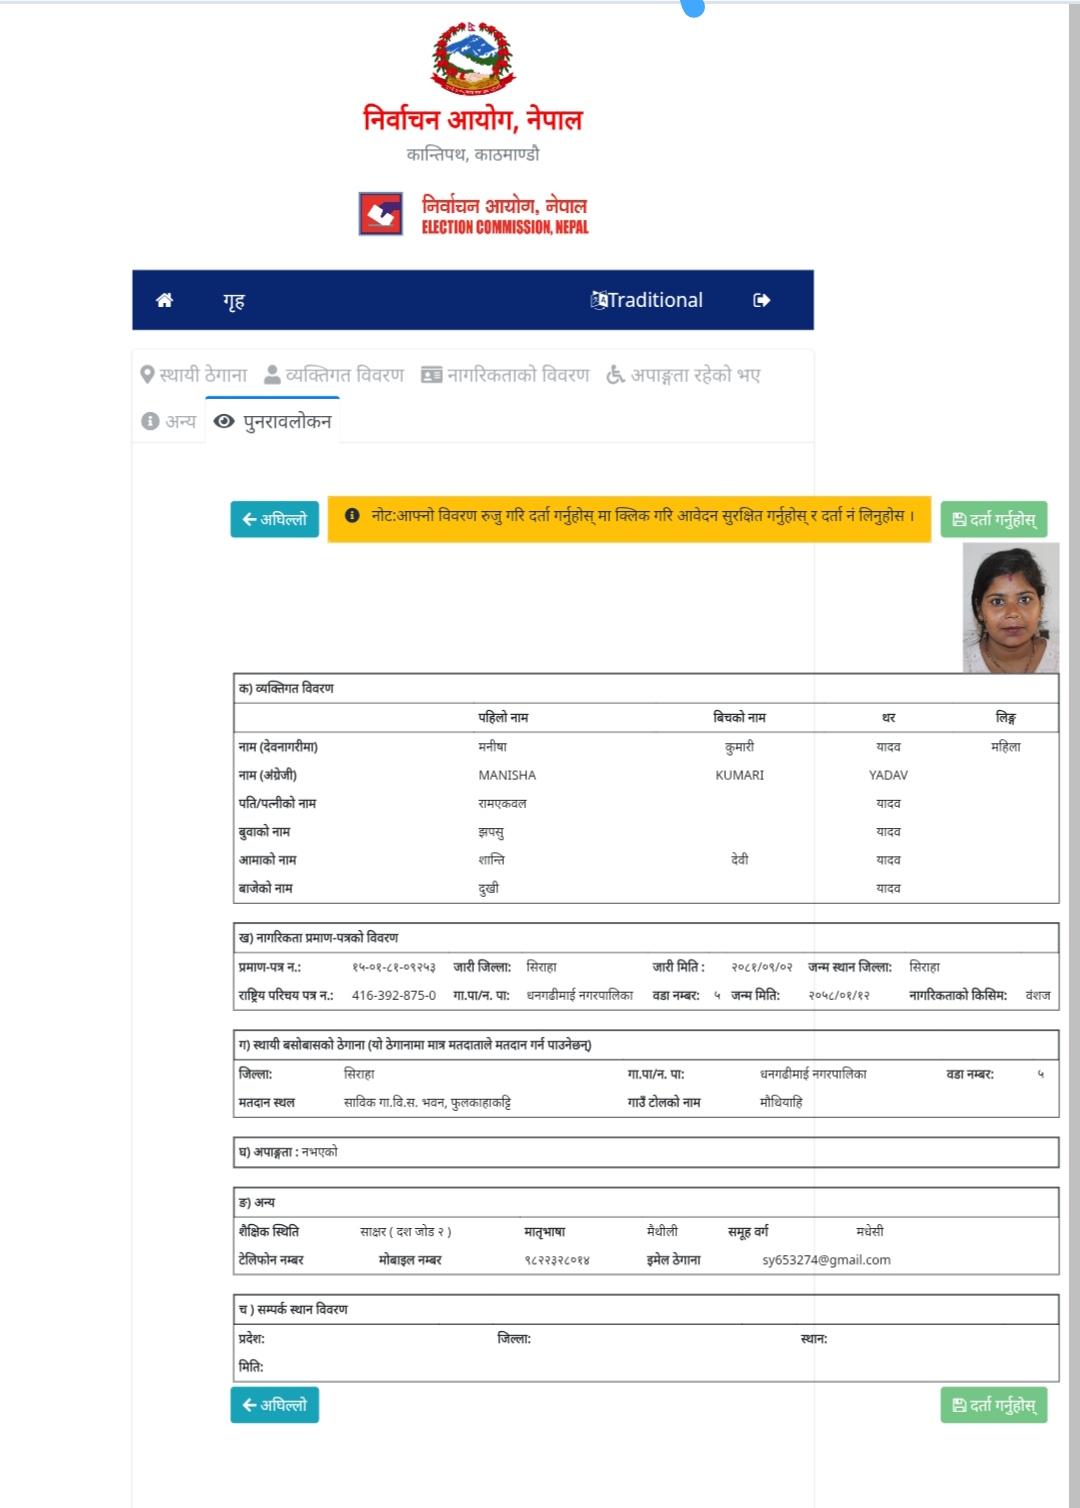Click the logout arrow icon
Image resolution: width=1080 pixels, height=1508 pixels.
pos(762,300)
